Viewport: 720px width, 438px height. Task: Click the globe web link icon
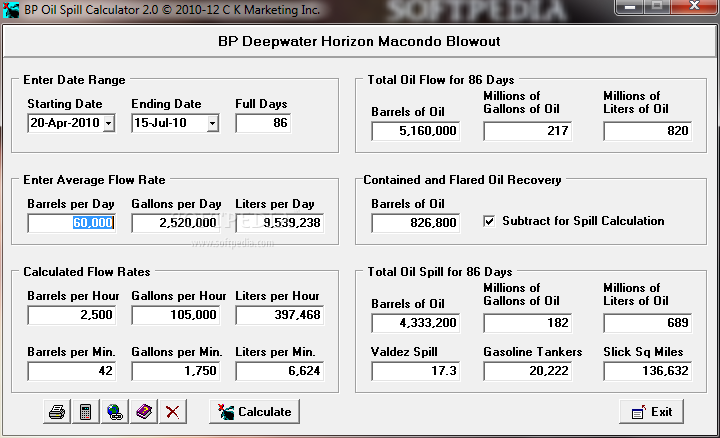pyautogui.click(x=115, y=411)
